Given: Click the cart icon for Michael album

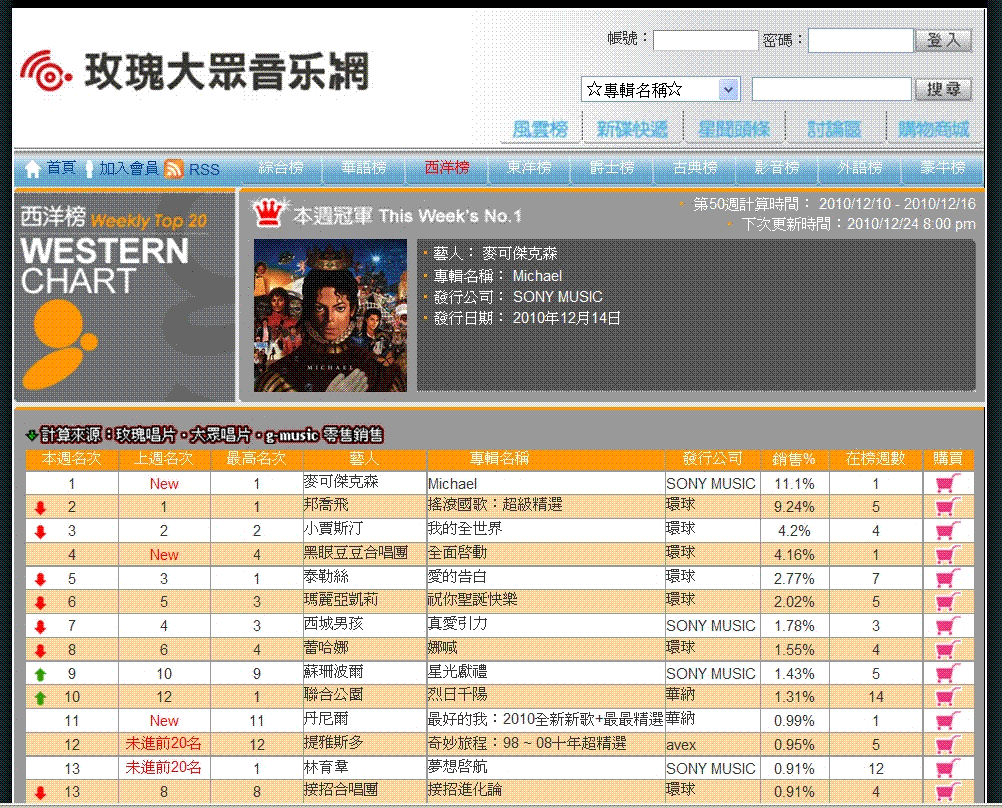Looking at the screenshot, I should tap(948, 483).
